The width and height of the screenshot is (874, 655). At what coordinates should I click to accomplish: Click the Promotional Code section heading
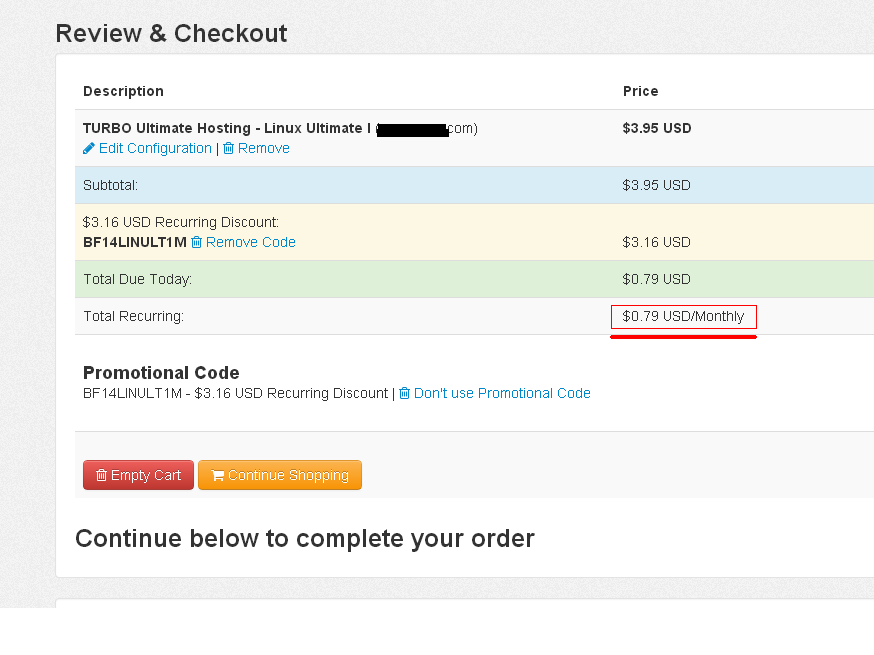[x=161, y=372]
